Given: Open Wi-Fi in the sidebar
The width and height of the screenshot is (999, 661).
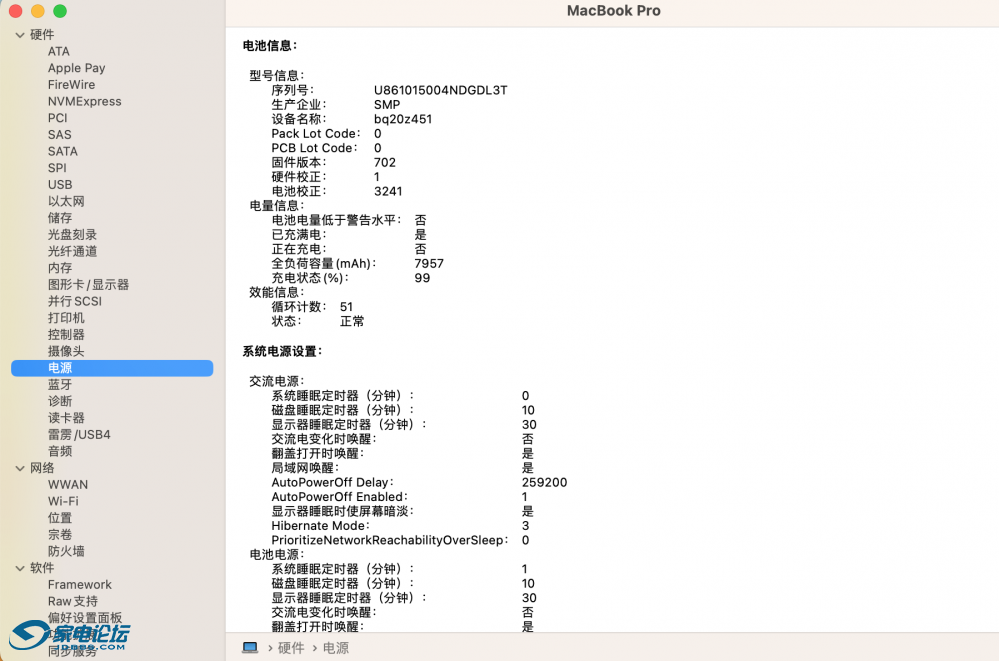Looking at the screenshot, I should (63, 501).
